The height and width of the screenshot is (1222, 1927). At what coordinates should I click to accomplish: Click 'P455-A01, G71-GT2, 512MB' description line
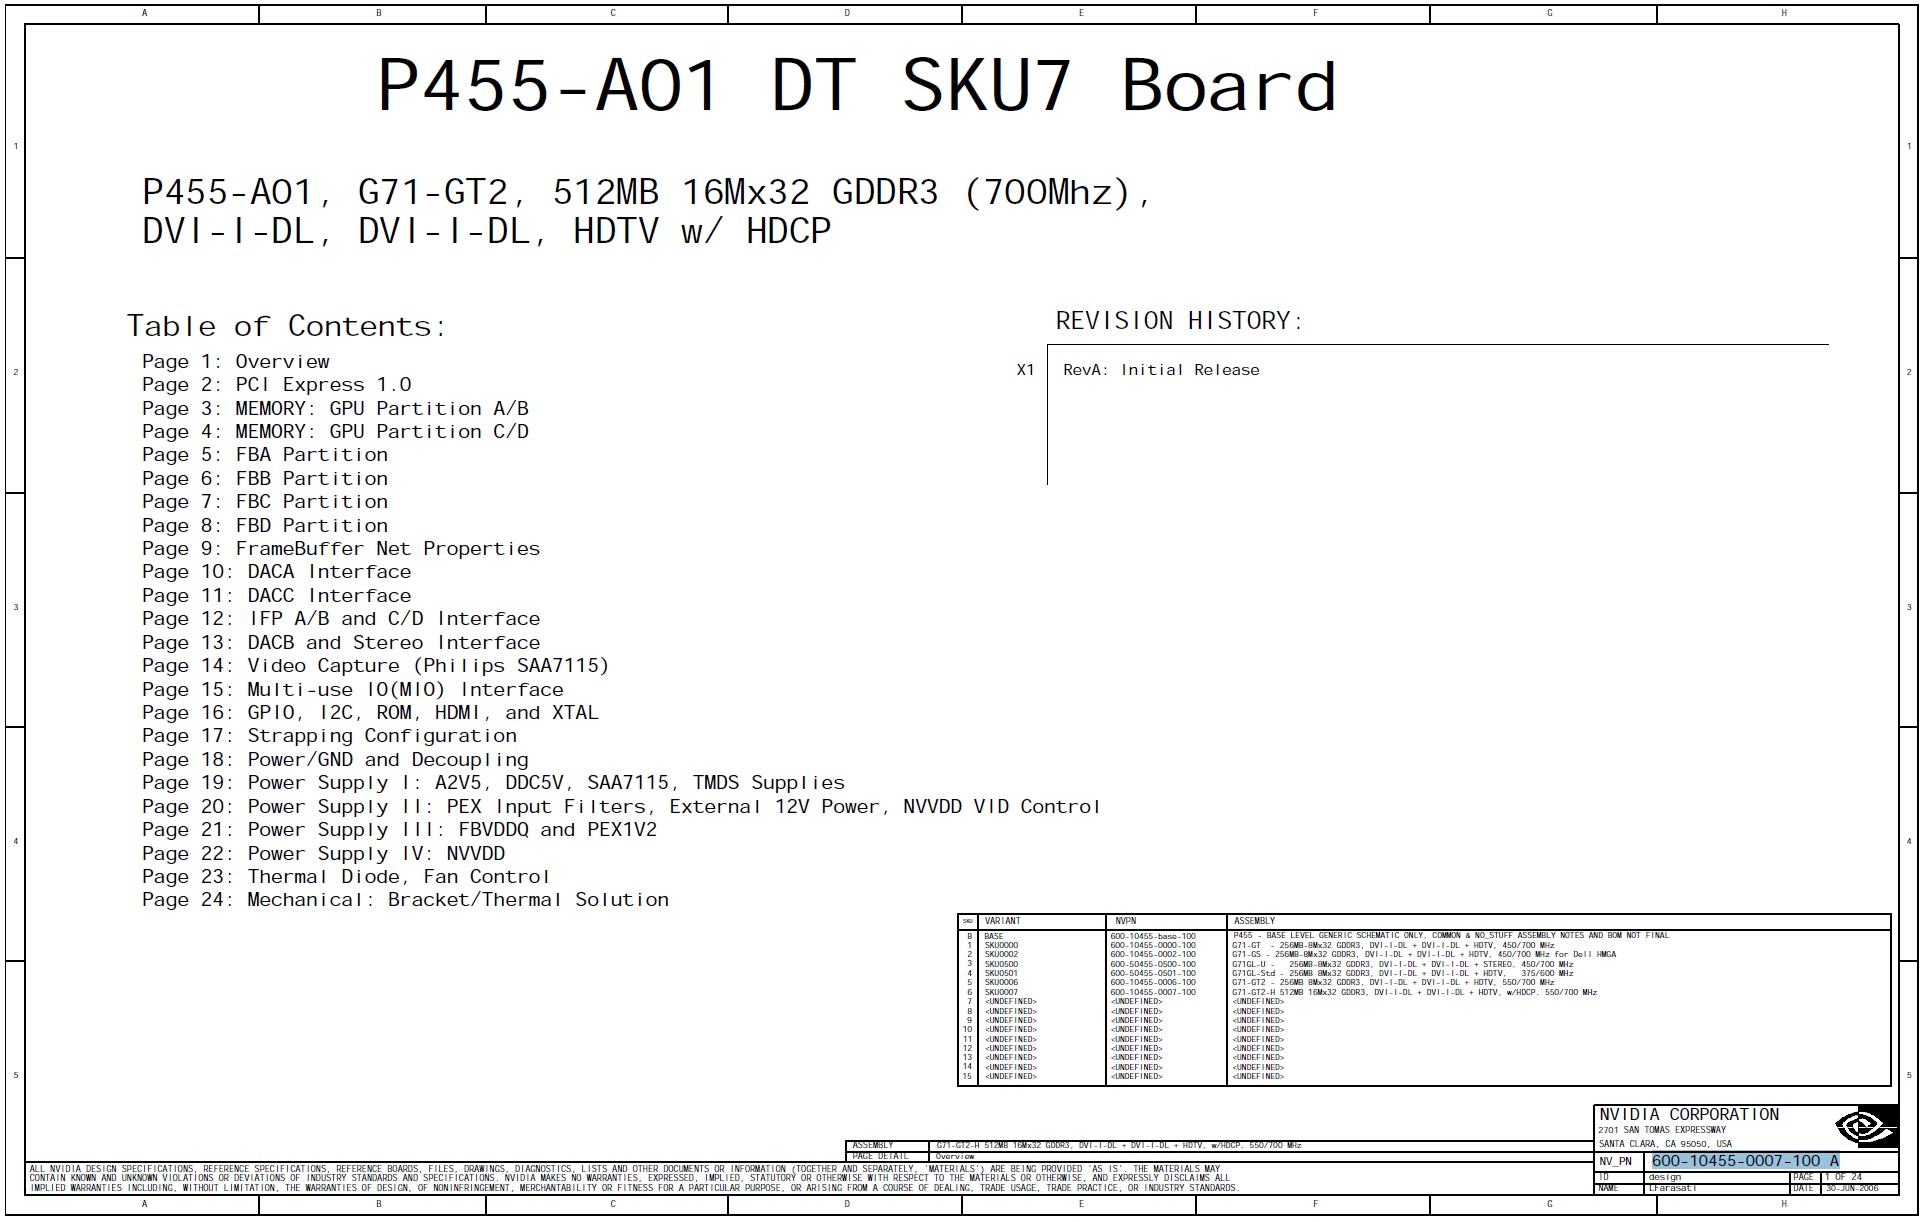(648, 192)
